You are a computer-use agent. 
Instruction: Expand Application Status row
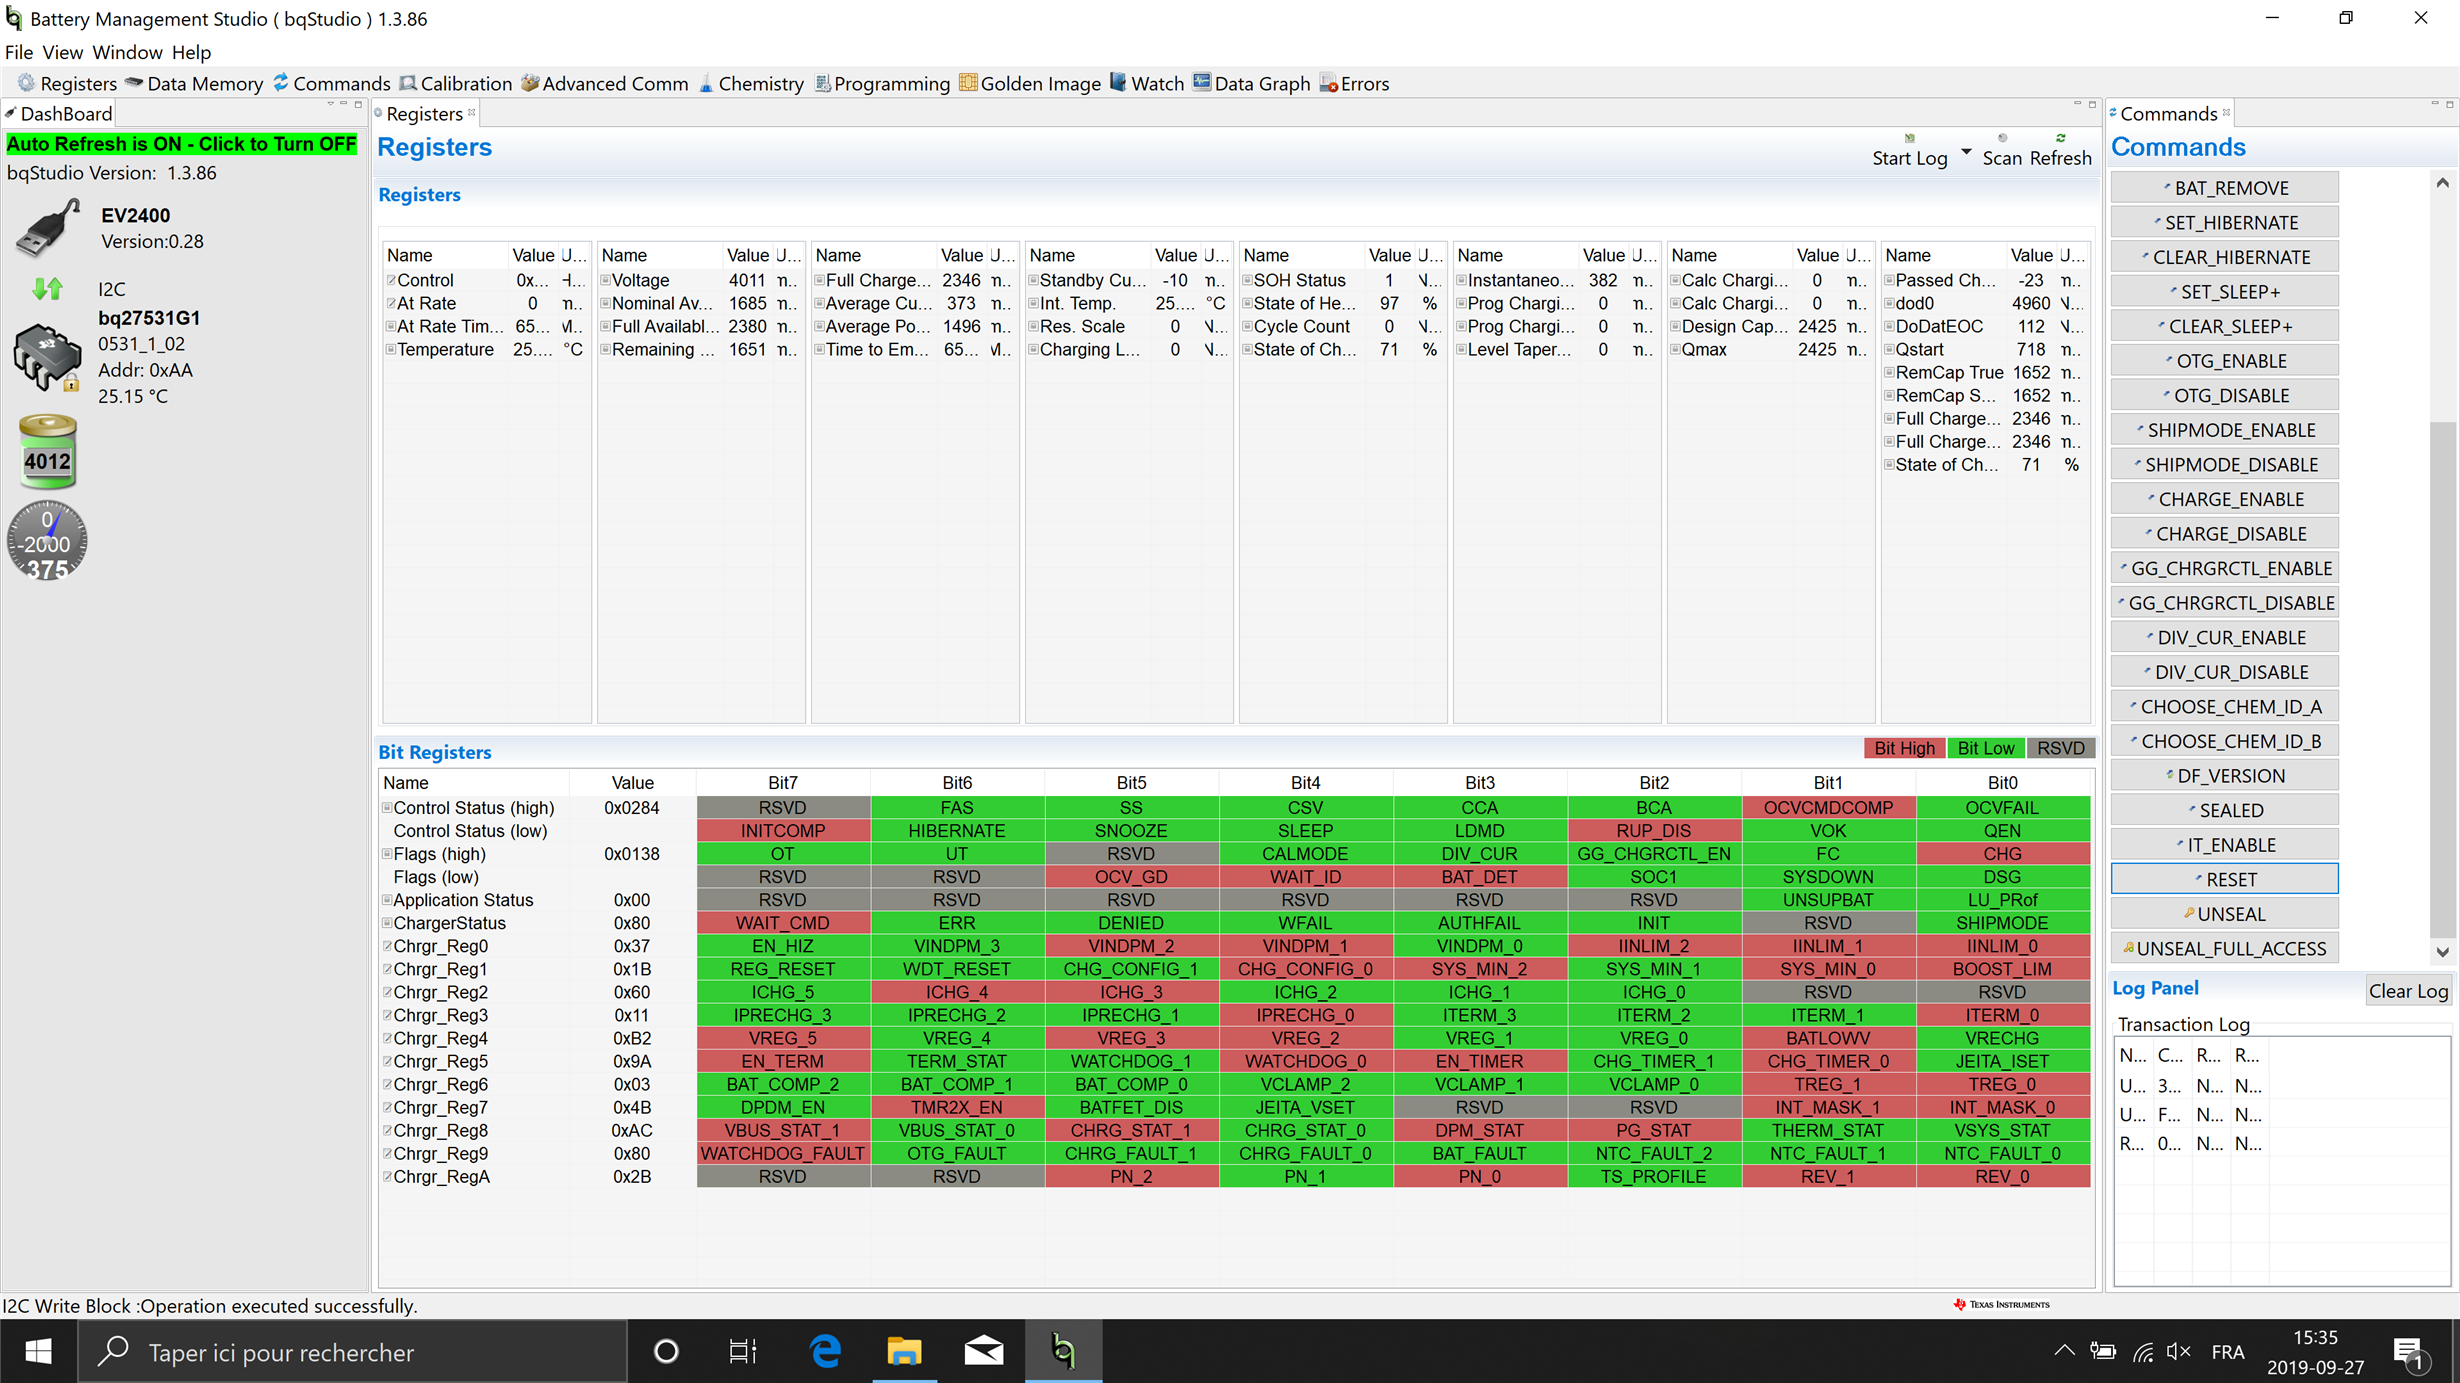click(387, 900)
